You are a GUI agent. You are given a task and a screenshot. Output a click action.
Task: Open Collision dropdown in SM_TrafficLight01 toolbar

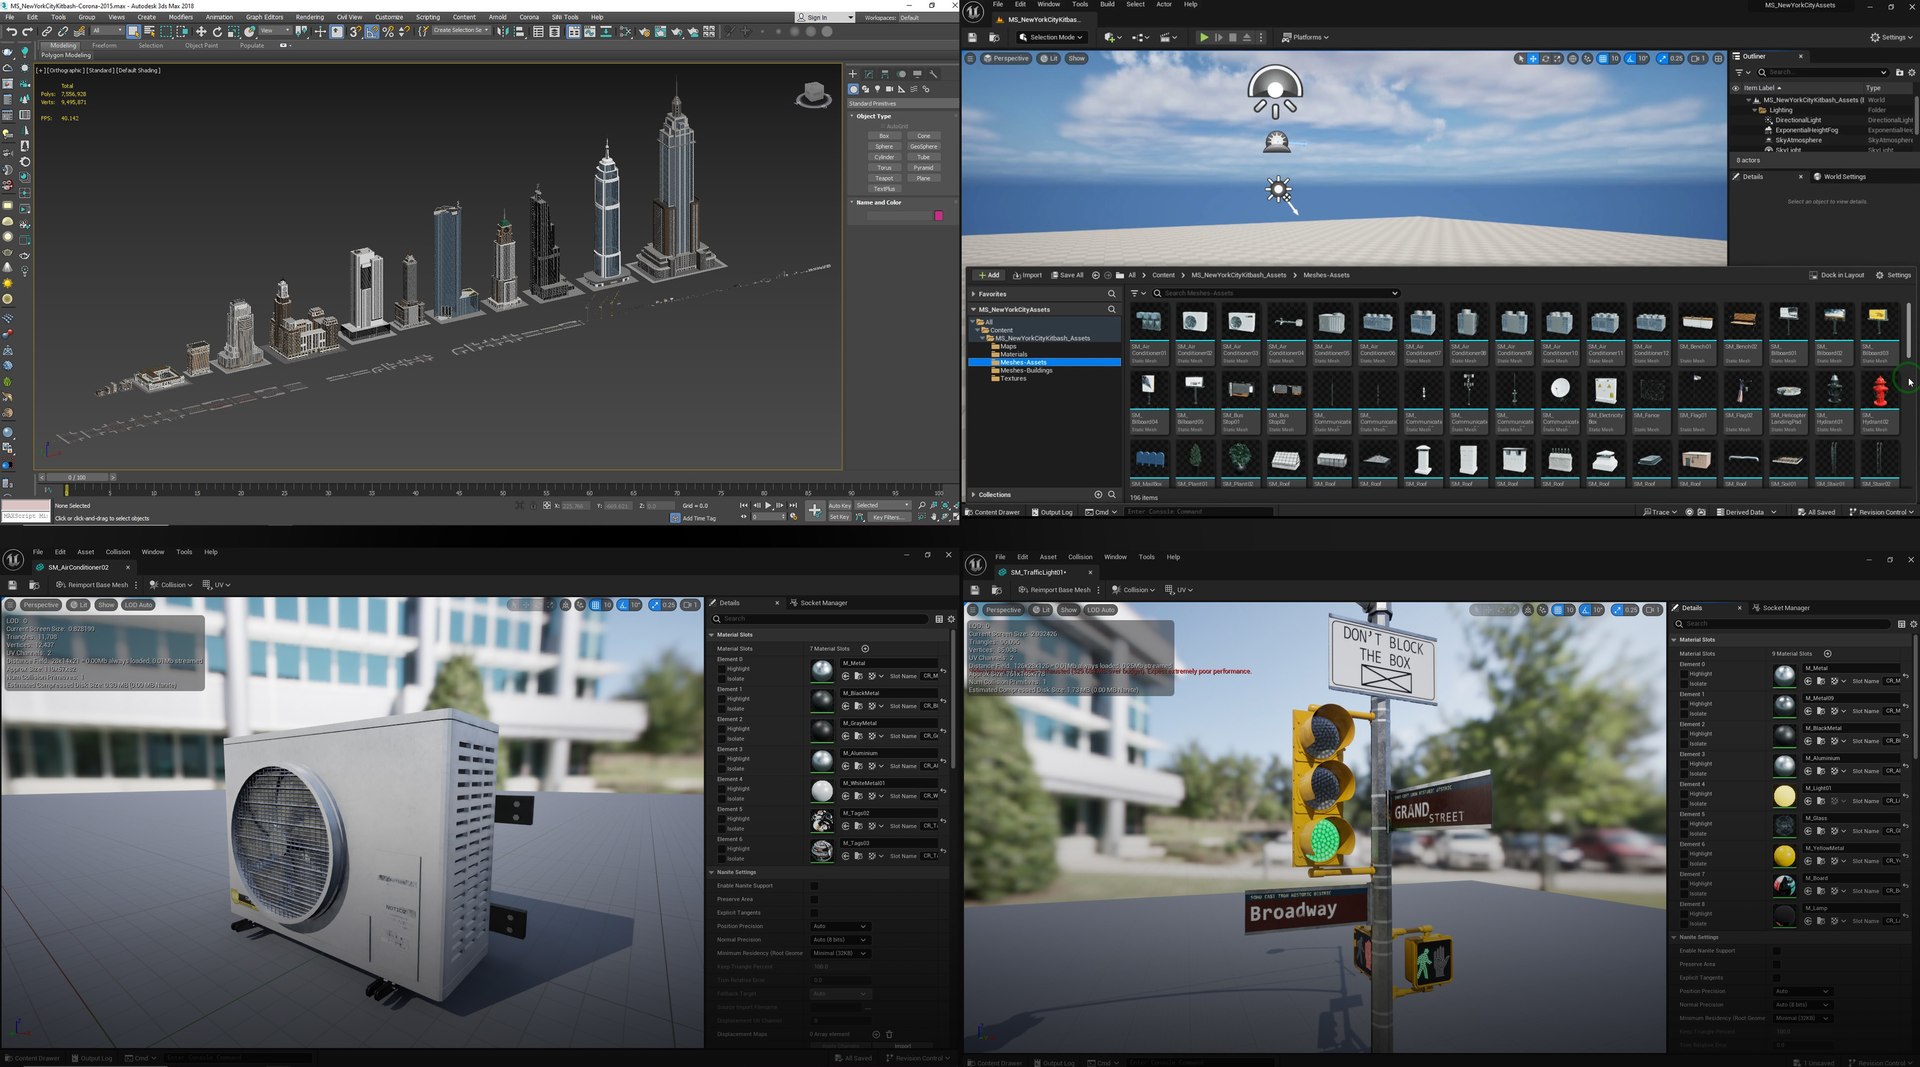pyautogui.click(x=1132, y=590)
